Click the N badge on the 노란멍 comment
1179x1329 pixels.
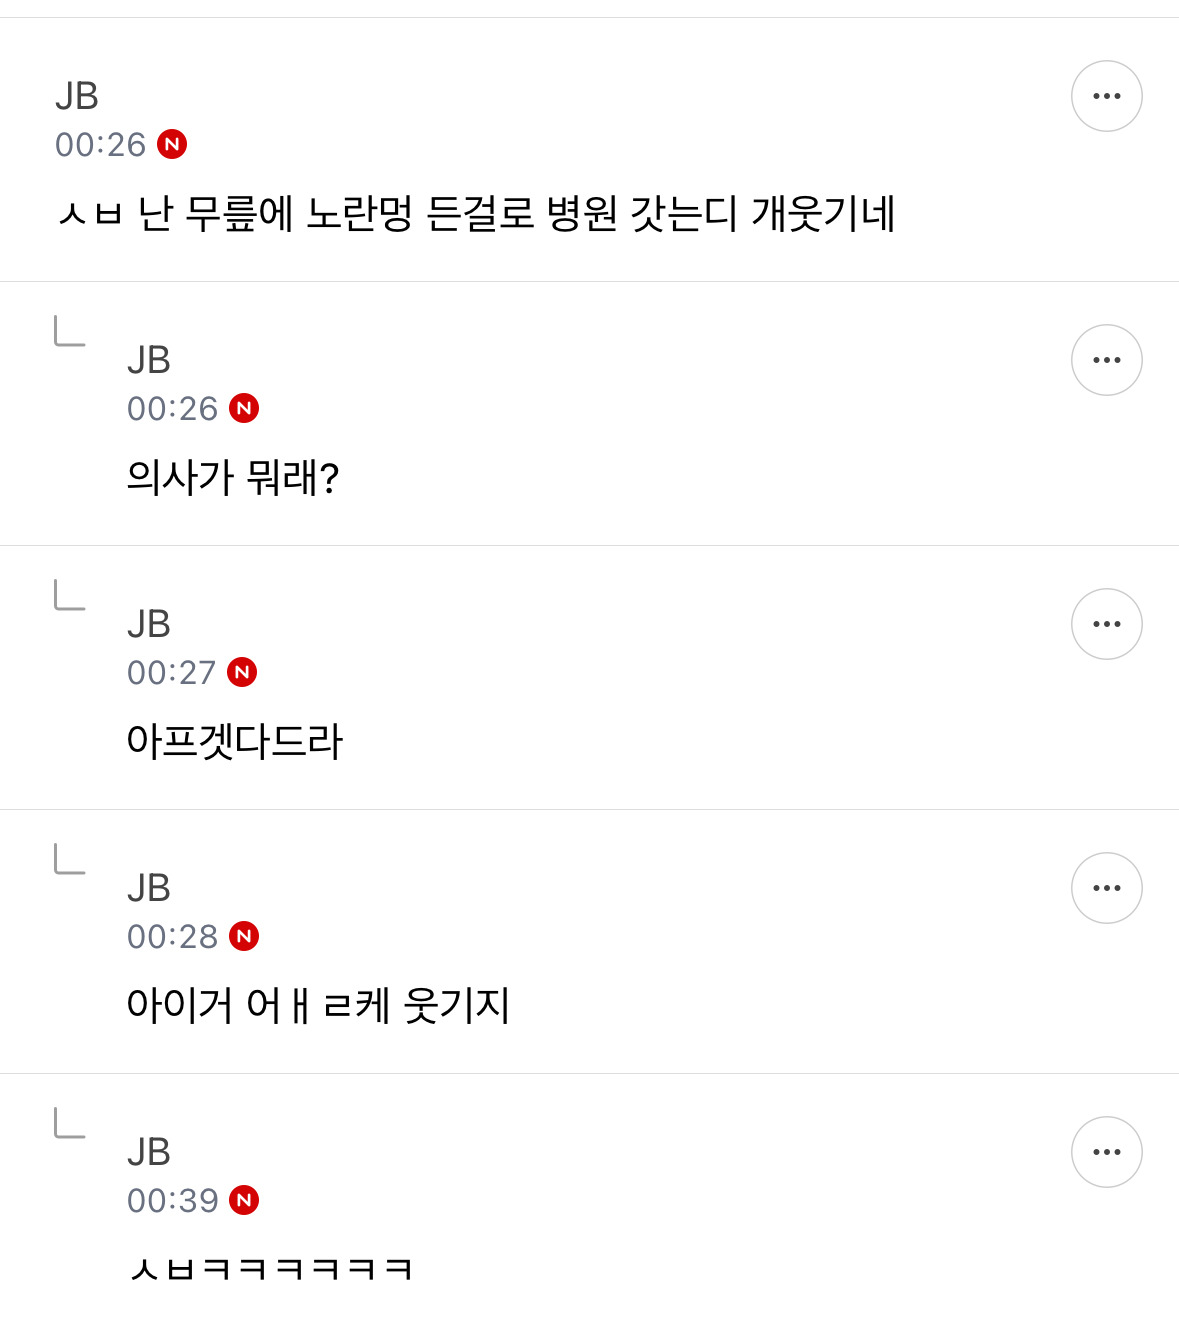coord(172,145)
